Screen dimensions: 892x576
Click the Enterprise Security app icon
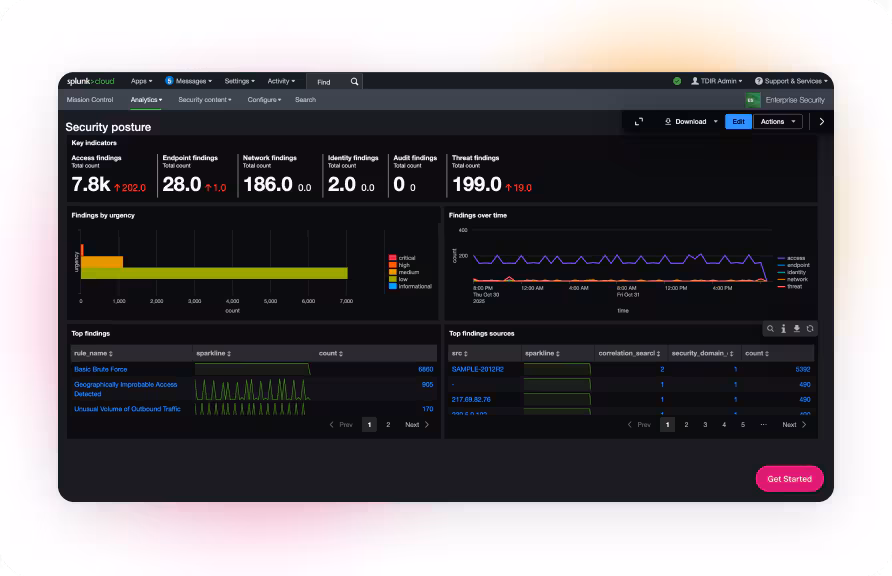pos(753,100)
